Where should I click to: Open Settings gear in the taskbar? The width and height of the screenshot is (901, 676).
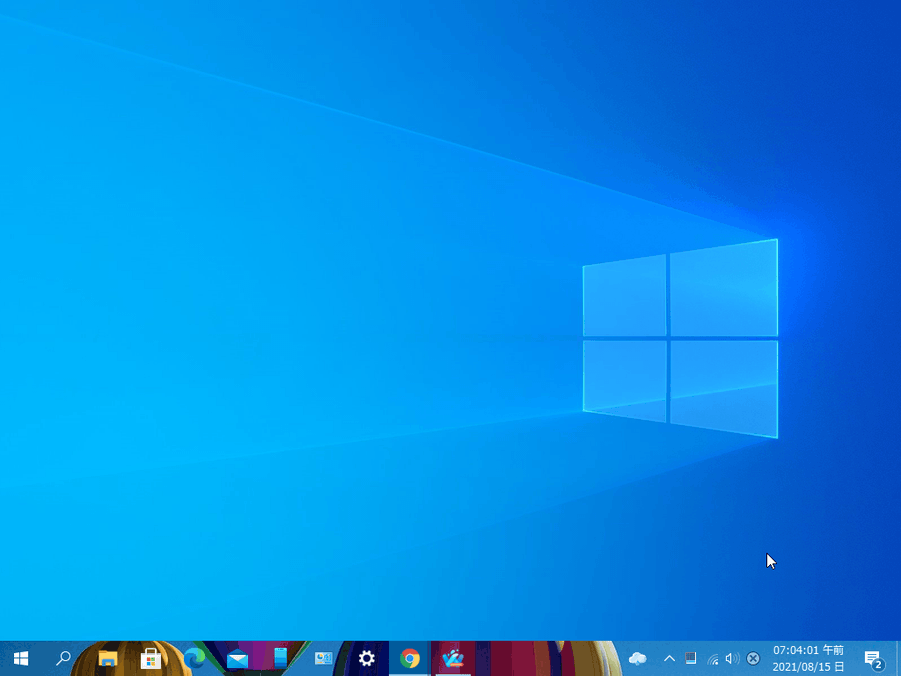point(367,658)
